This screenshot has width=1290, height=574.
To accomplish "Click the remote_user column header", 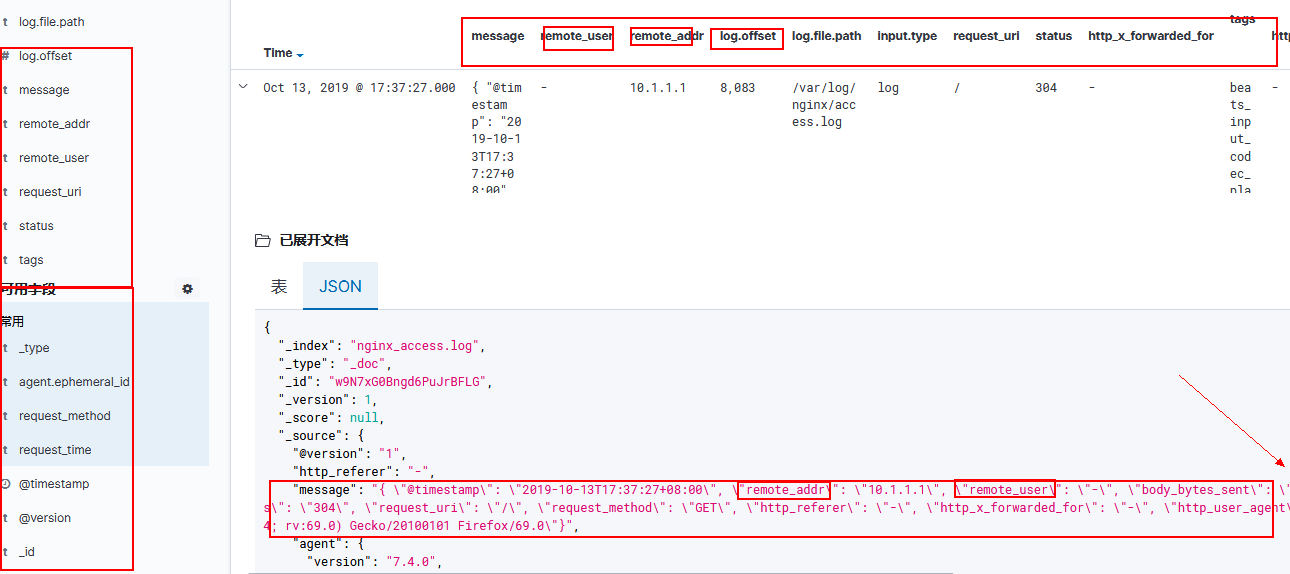I will click(576, 36).
